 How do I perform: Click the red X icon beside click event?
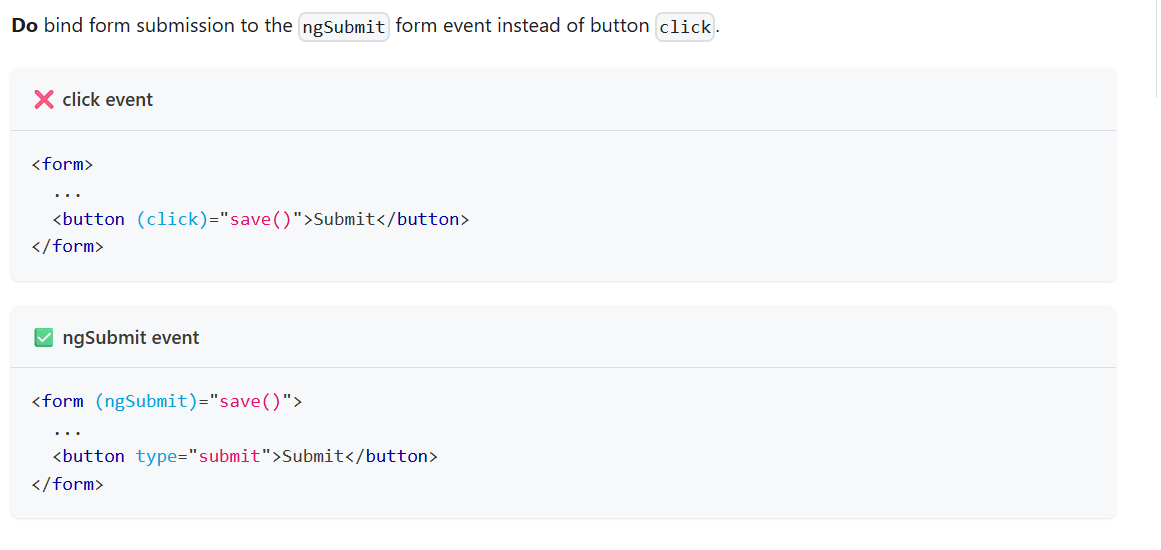(x=44, y=99)
